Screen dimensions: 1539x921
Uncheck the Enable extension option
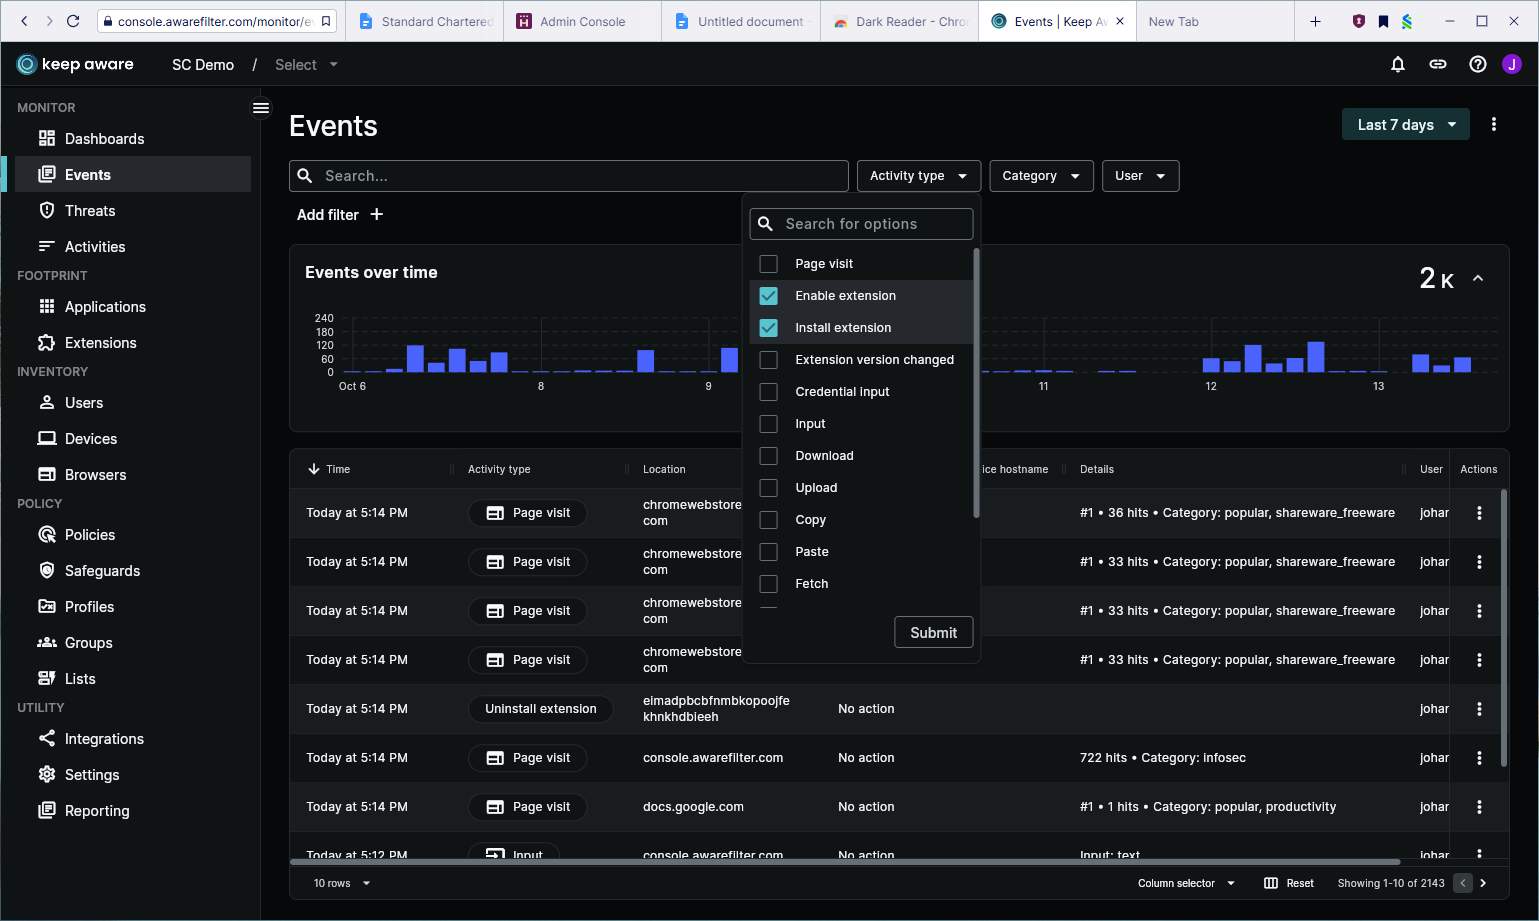[769, 296]
